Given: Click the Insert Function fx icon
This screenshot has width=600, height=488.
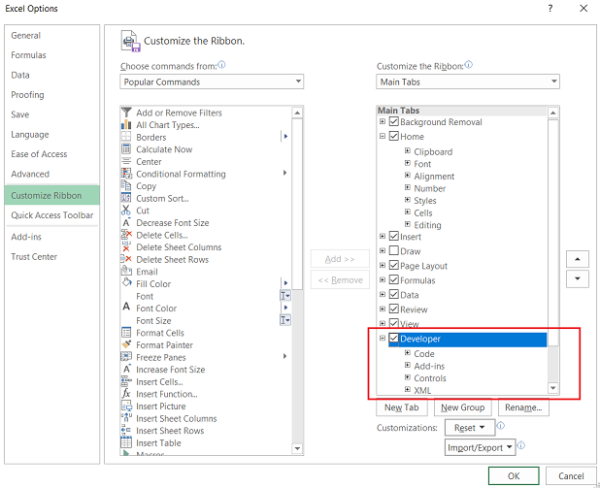Looking at the screenshot, I should tap(126, 393).
